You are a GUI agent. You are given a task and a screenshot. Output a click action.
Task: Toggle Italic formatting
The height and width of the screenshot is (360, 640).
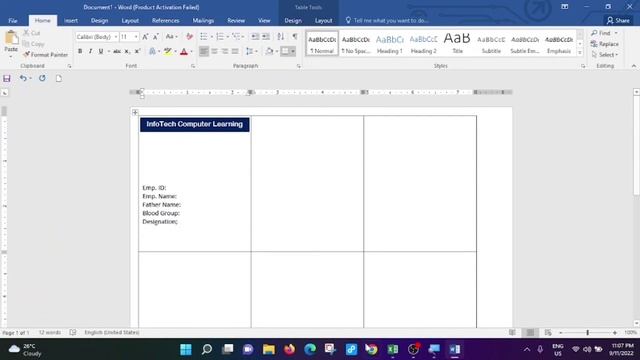90,51
